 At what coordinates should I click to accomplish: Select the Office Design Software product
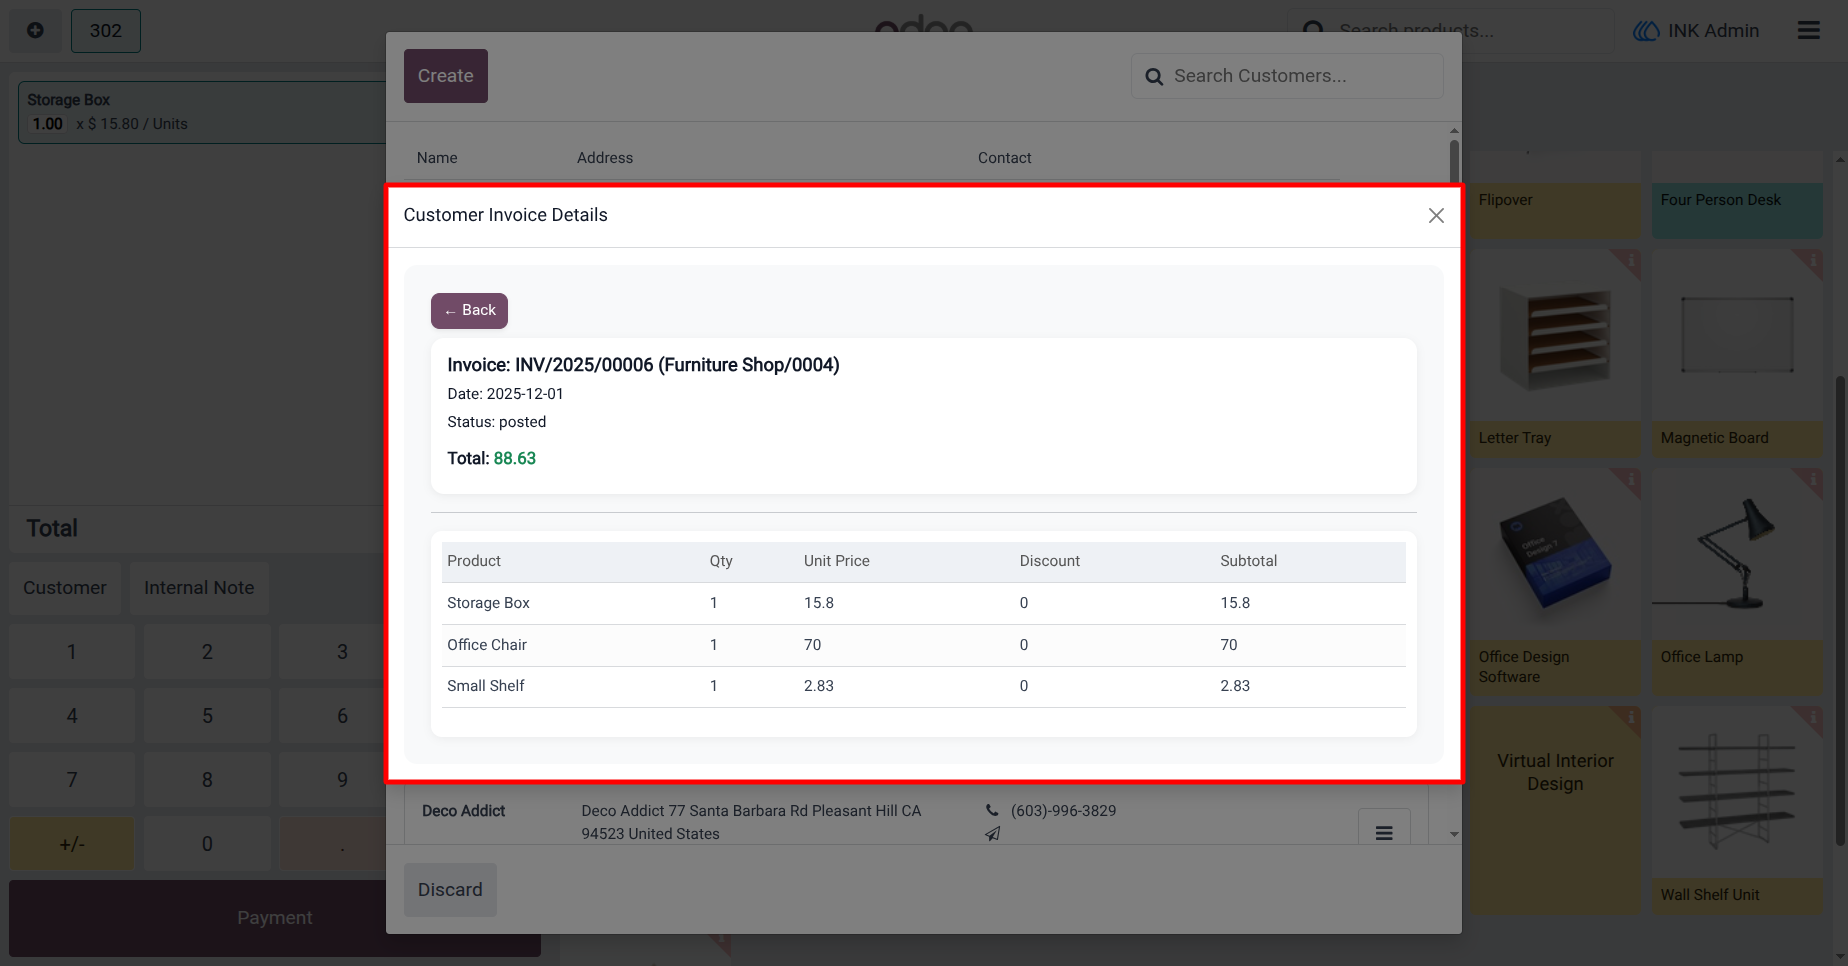pyautogui.click(x=1555, y=582)
